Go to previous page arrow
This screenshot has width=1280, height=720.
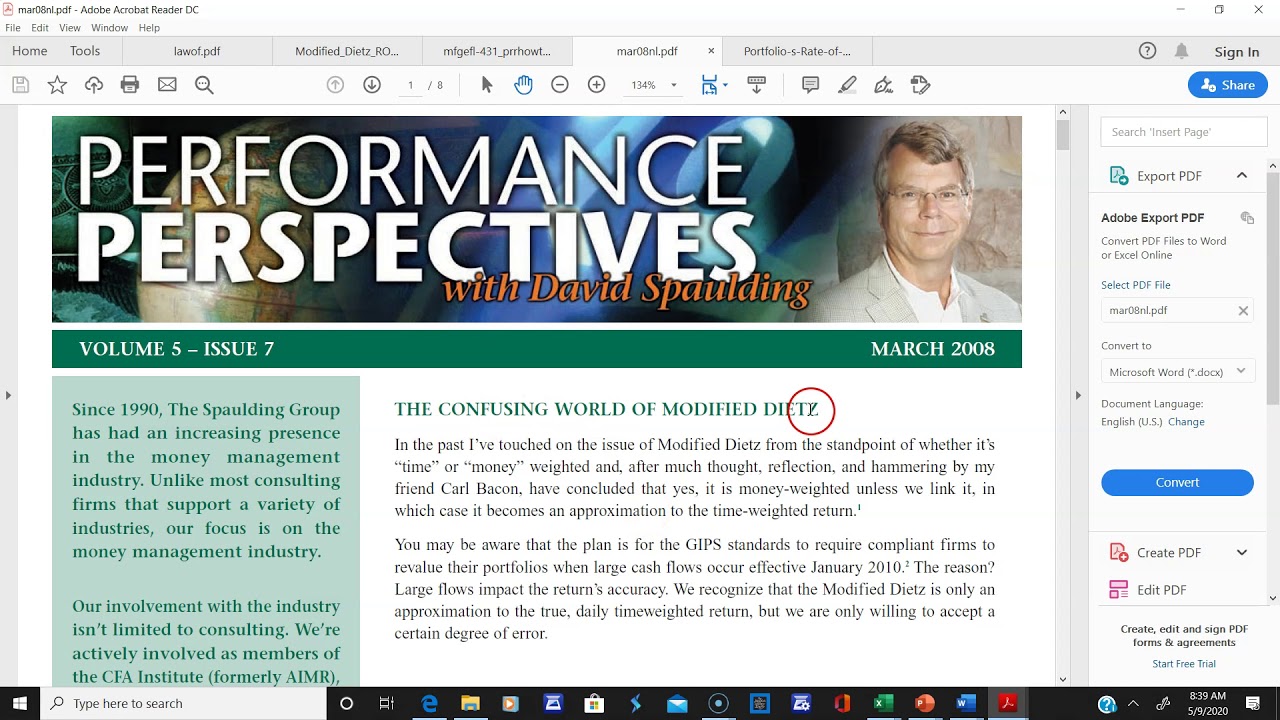[x=335, y=85]
